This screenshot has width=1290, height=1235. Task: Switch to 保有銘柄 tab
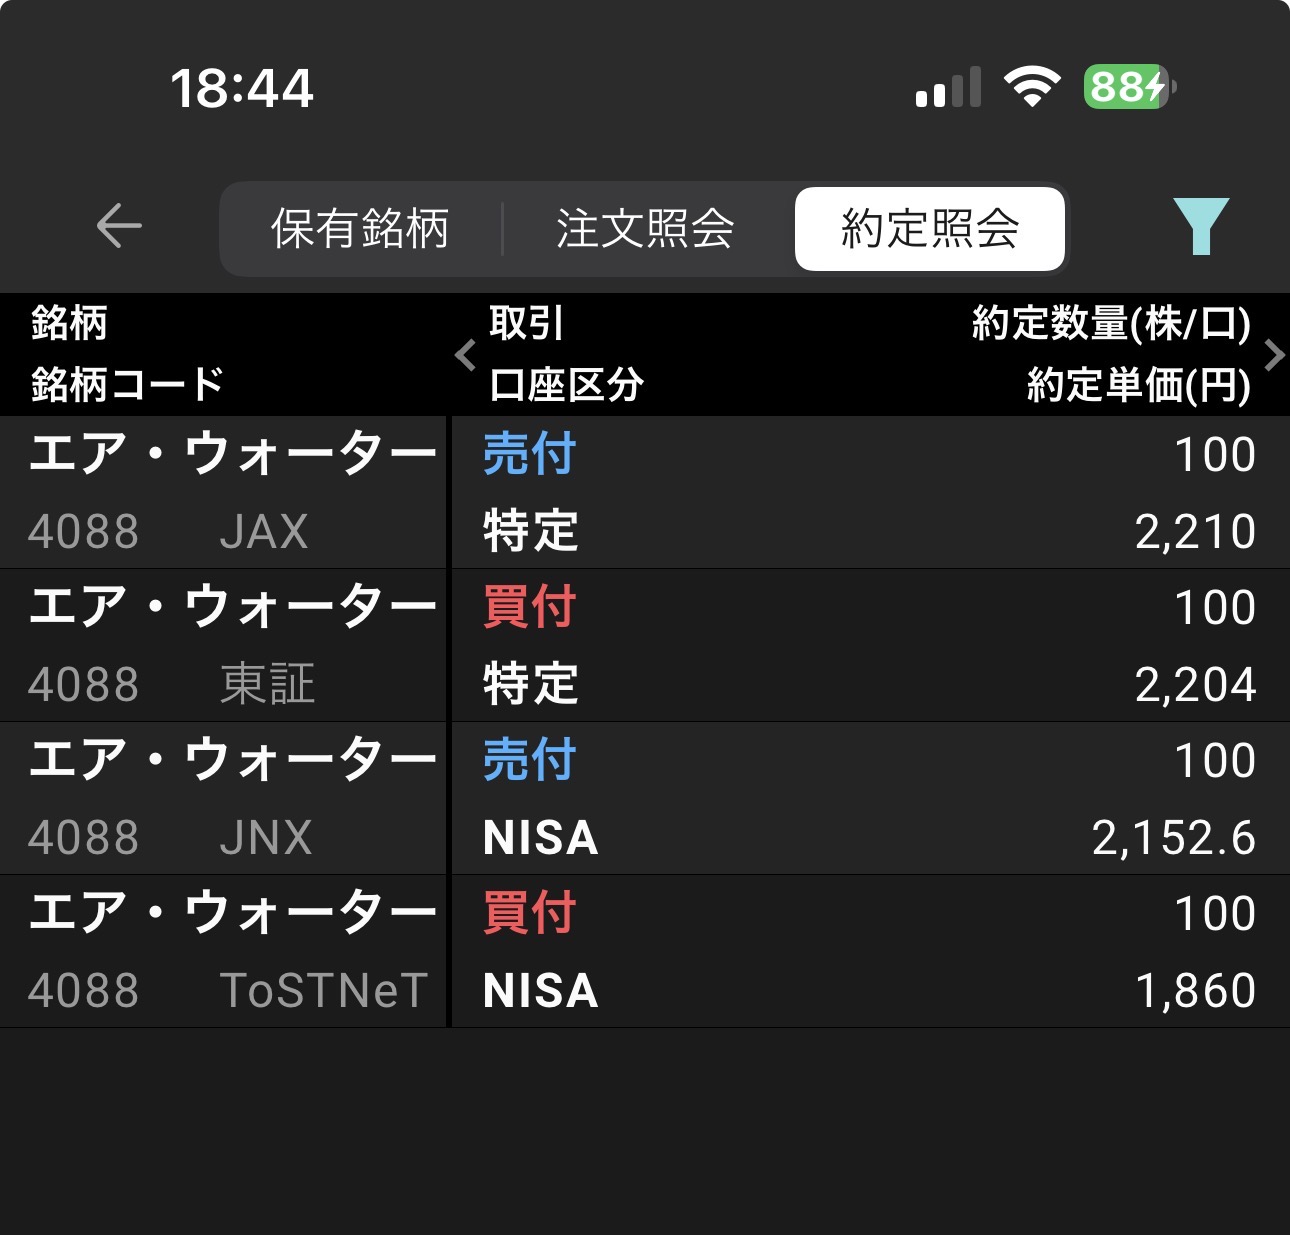click(360, 228)
